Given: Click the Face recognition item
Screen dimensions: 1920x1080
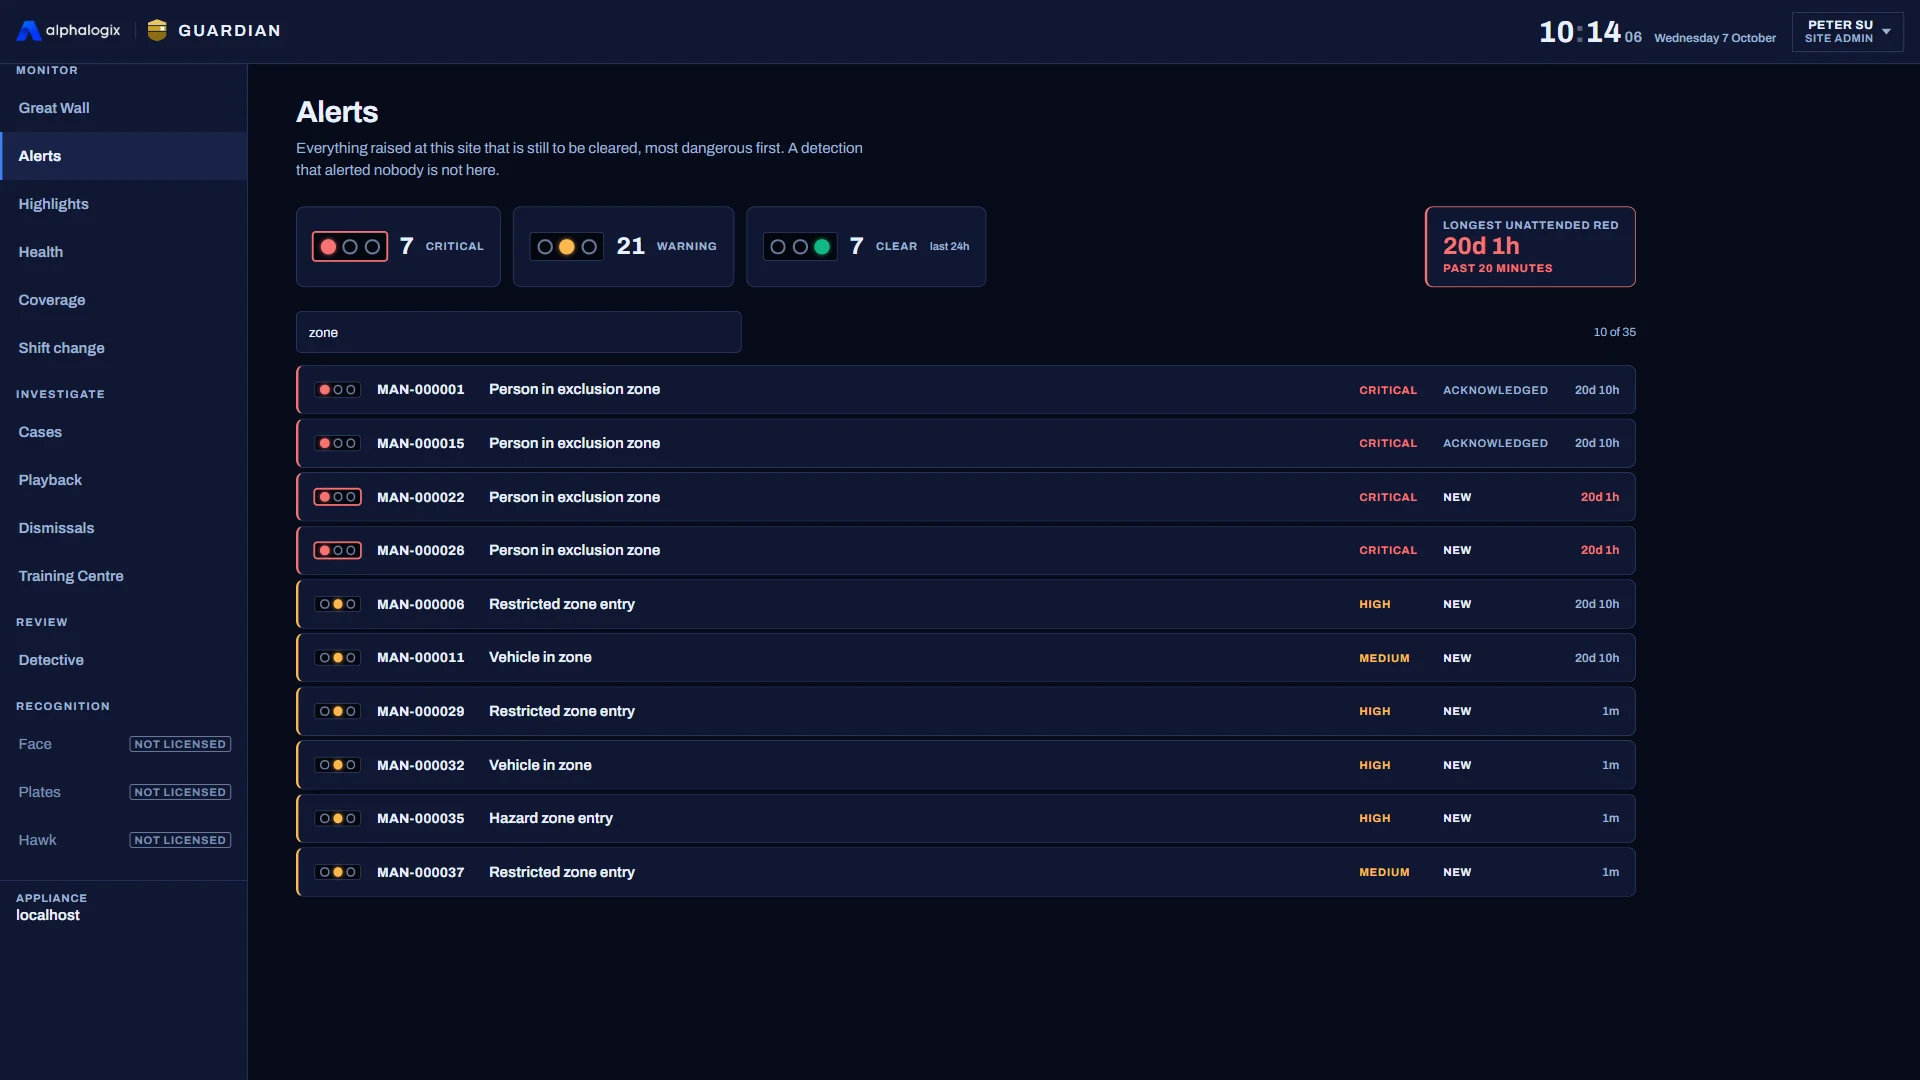Looking at the screenshot, I should click(x=124, y=744).
